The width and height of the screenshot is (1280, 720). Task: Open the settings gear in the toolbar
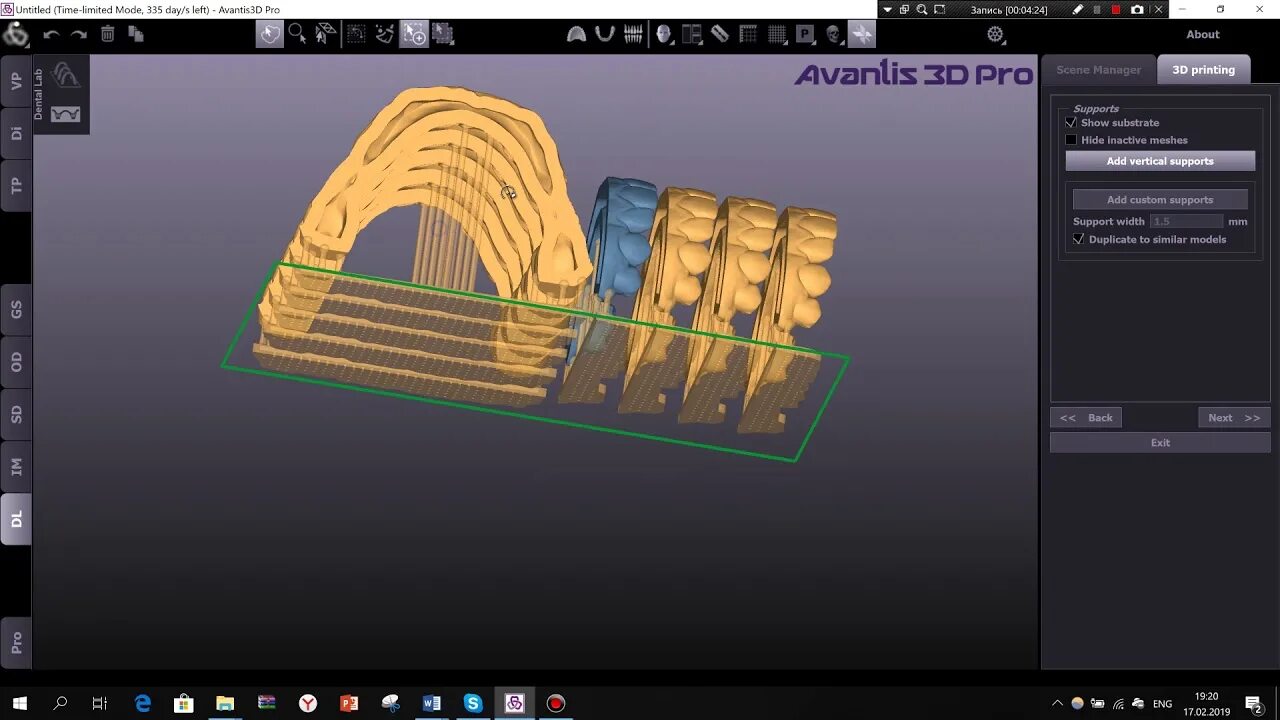[994, 33]
